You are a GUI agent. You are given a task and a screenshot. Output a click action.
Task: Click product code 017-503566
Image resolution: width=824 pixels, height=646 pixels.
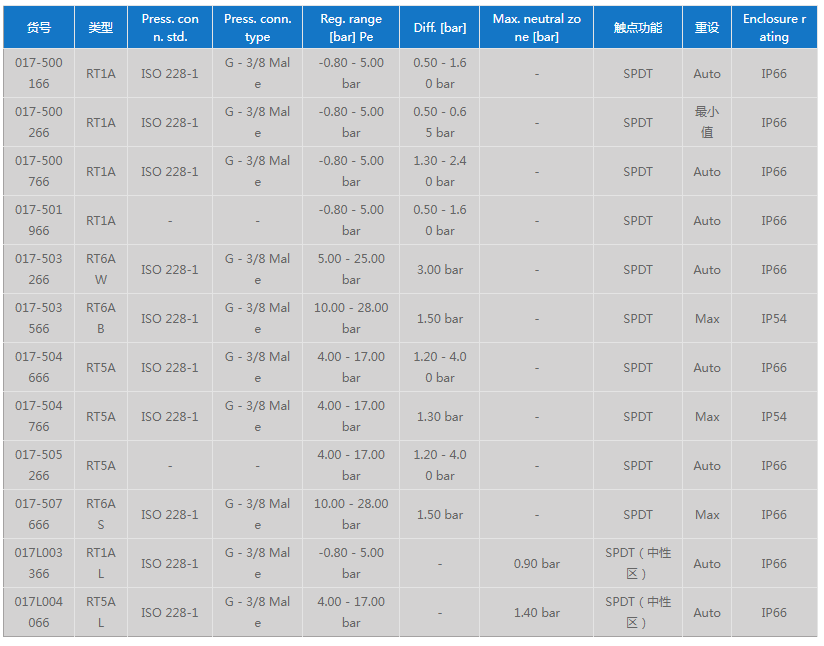(x=39, y=318)
